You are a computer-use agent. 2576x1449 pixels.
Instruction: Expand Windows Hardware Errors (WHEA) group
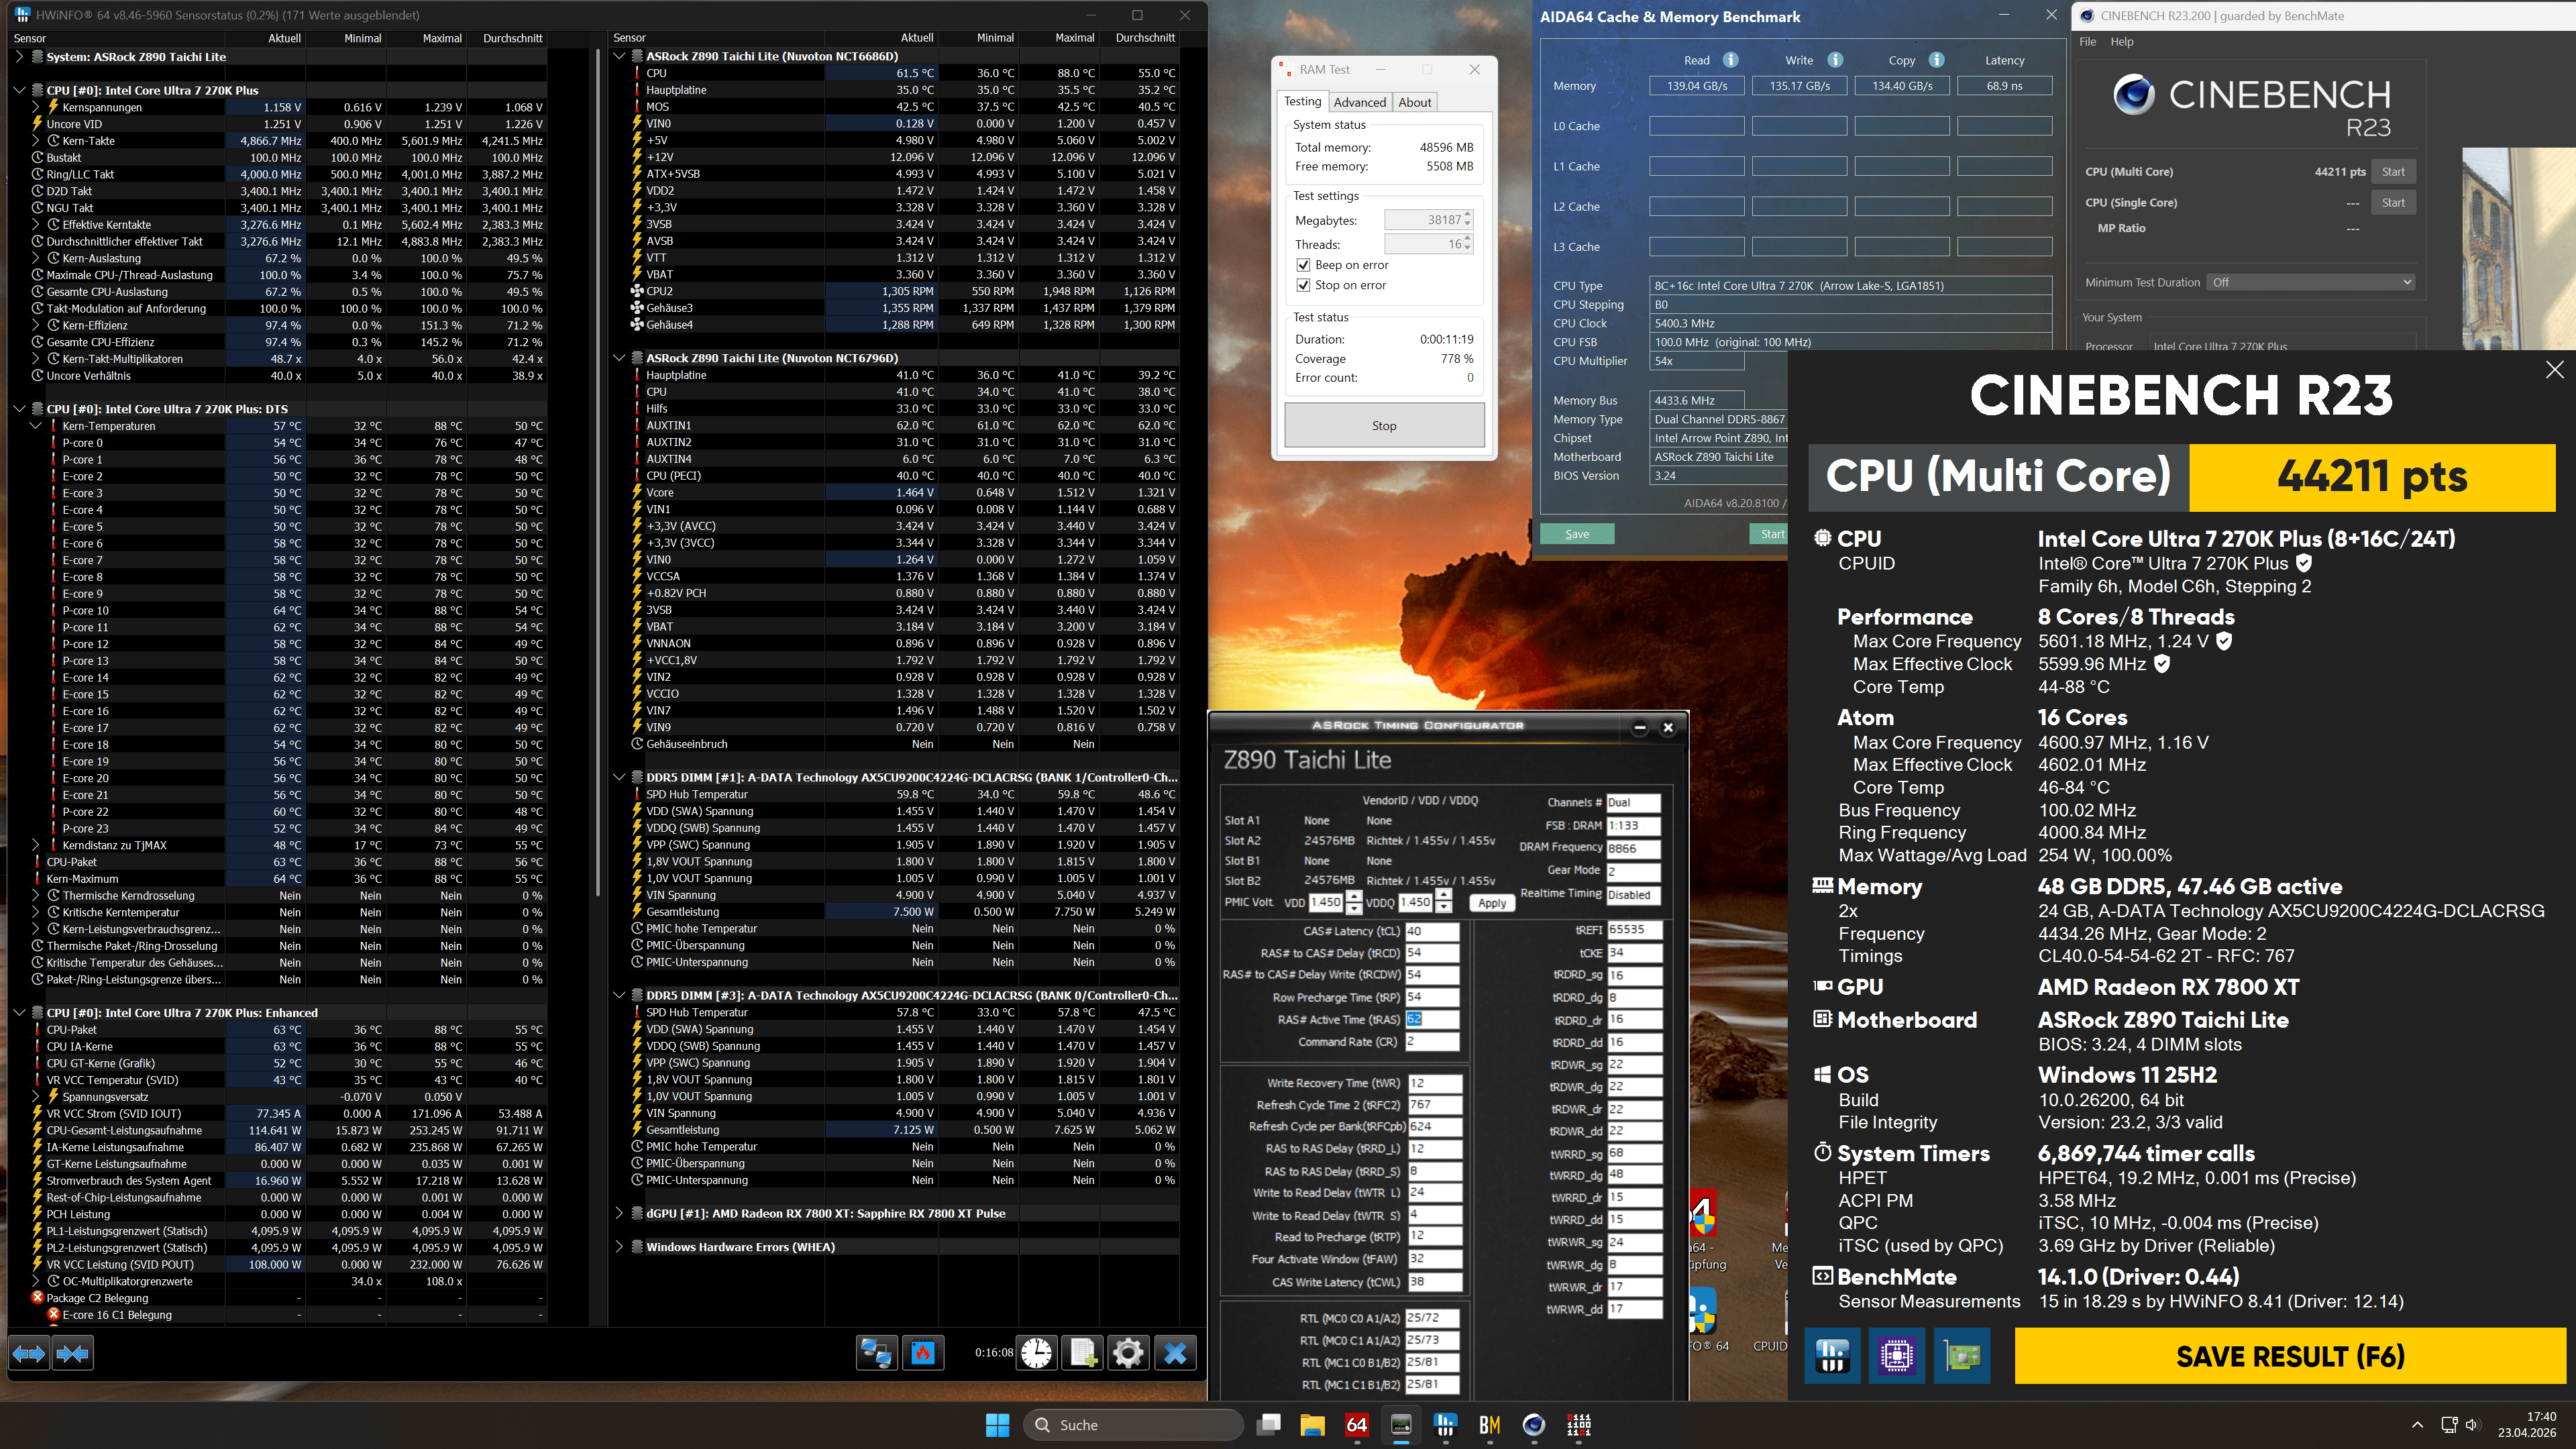pos(619,1247)
